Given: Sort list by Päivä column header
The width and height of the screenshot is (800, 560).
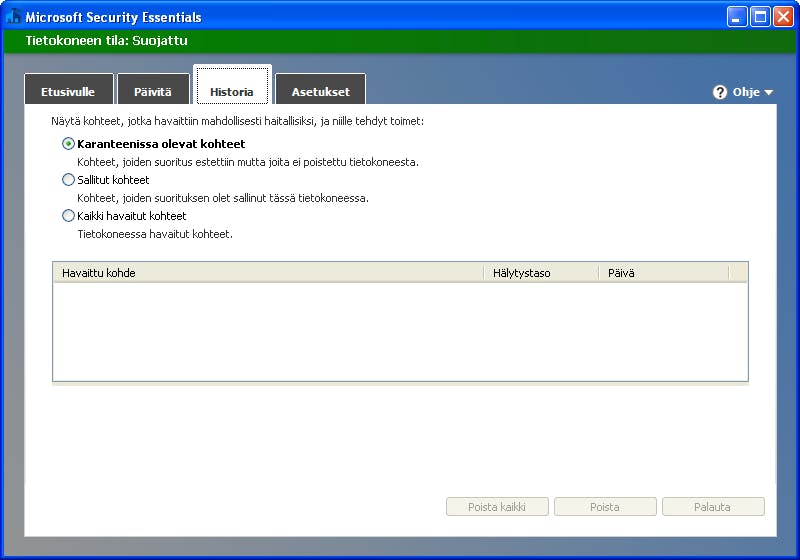Looking at the screenshot, I should tap(663, 273).
